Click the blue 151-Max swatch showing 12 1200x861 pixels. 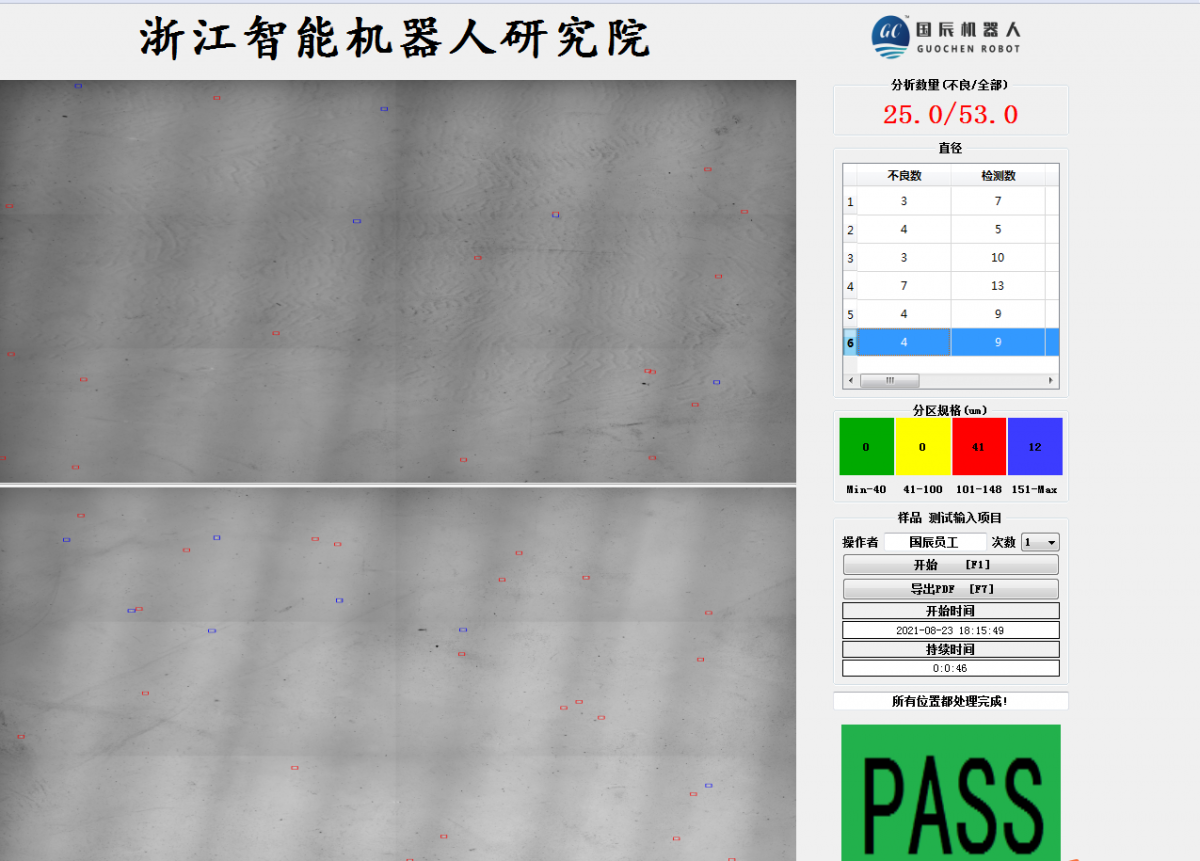1035,446
